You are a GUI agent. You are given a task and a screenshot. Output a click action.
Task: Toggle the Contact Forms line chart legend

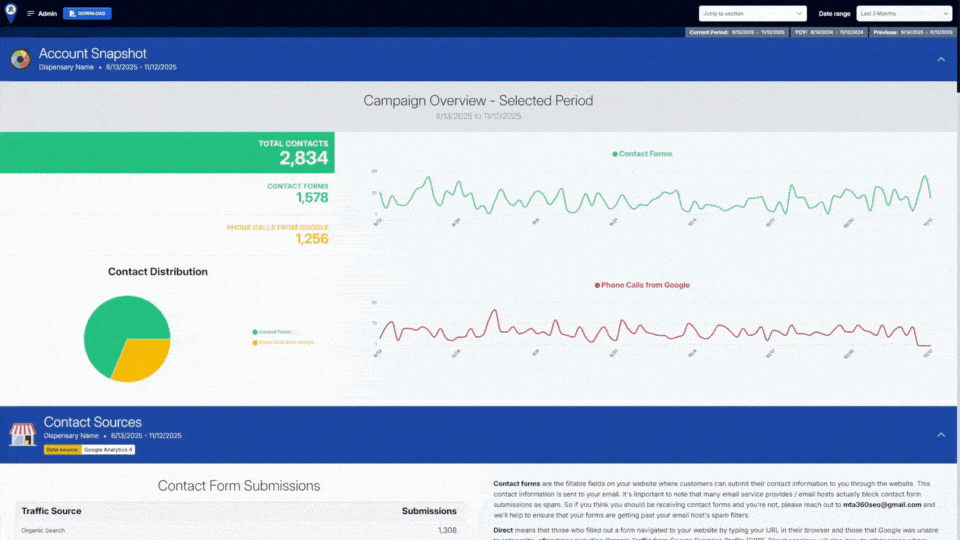[x=642, y=154]
